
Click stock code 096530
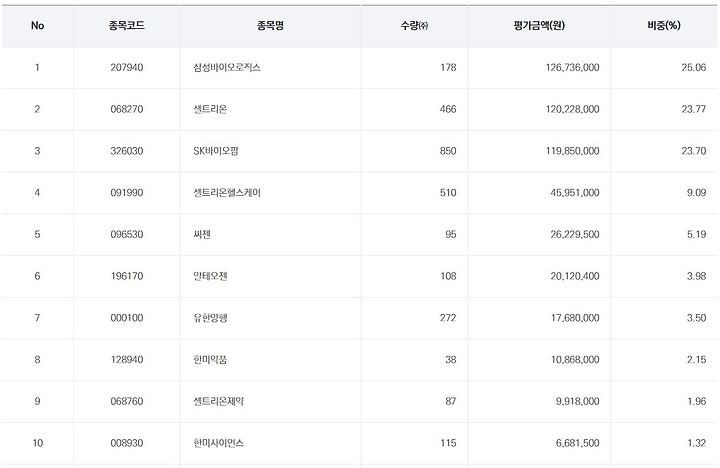coord(127,235)
